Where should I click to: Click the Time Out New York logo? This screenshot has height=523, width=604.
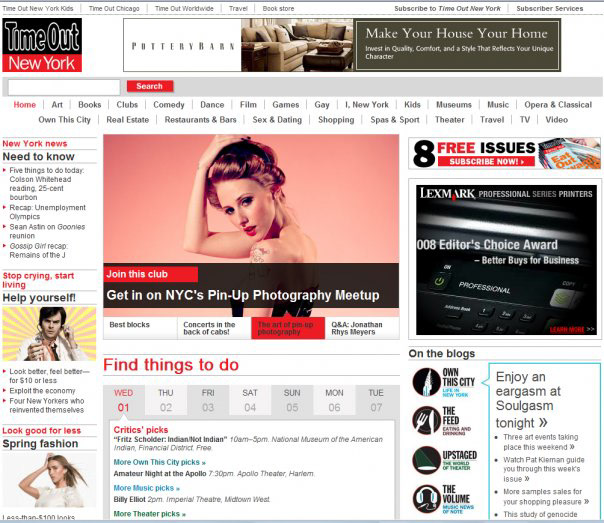click(42, 45)
